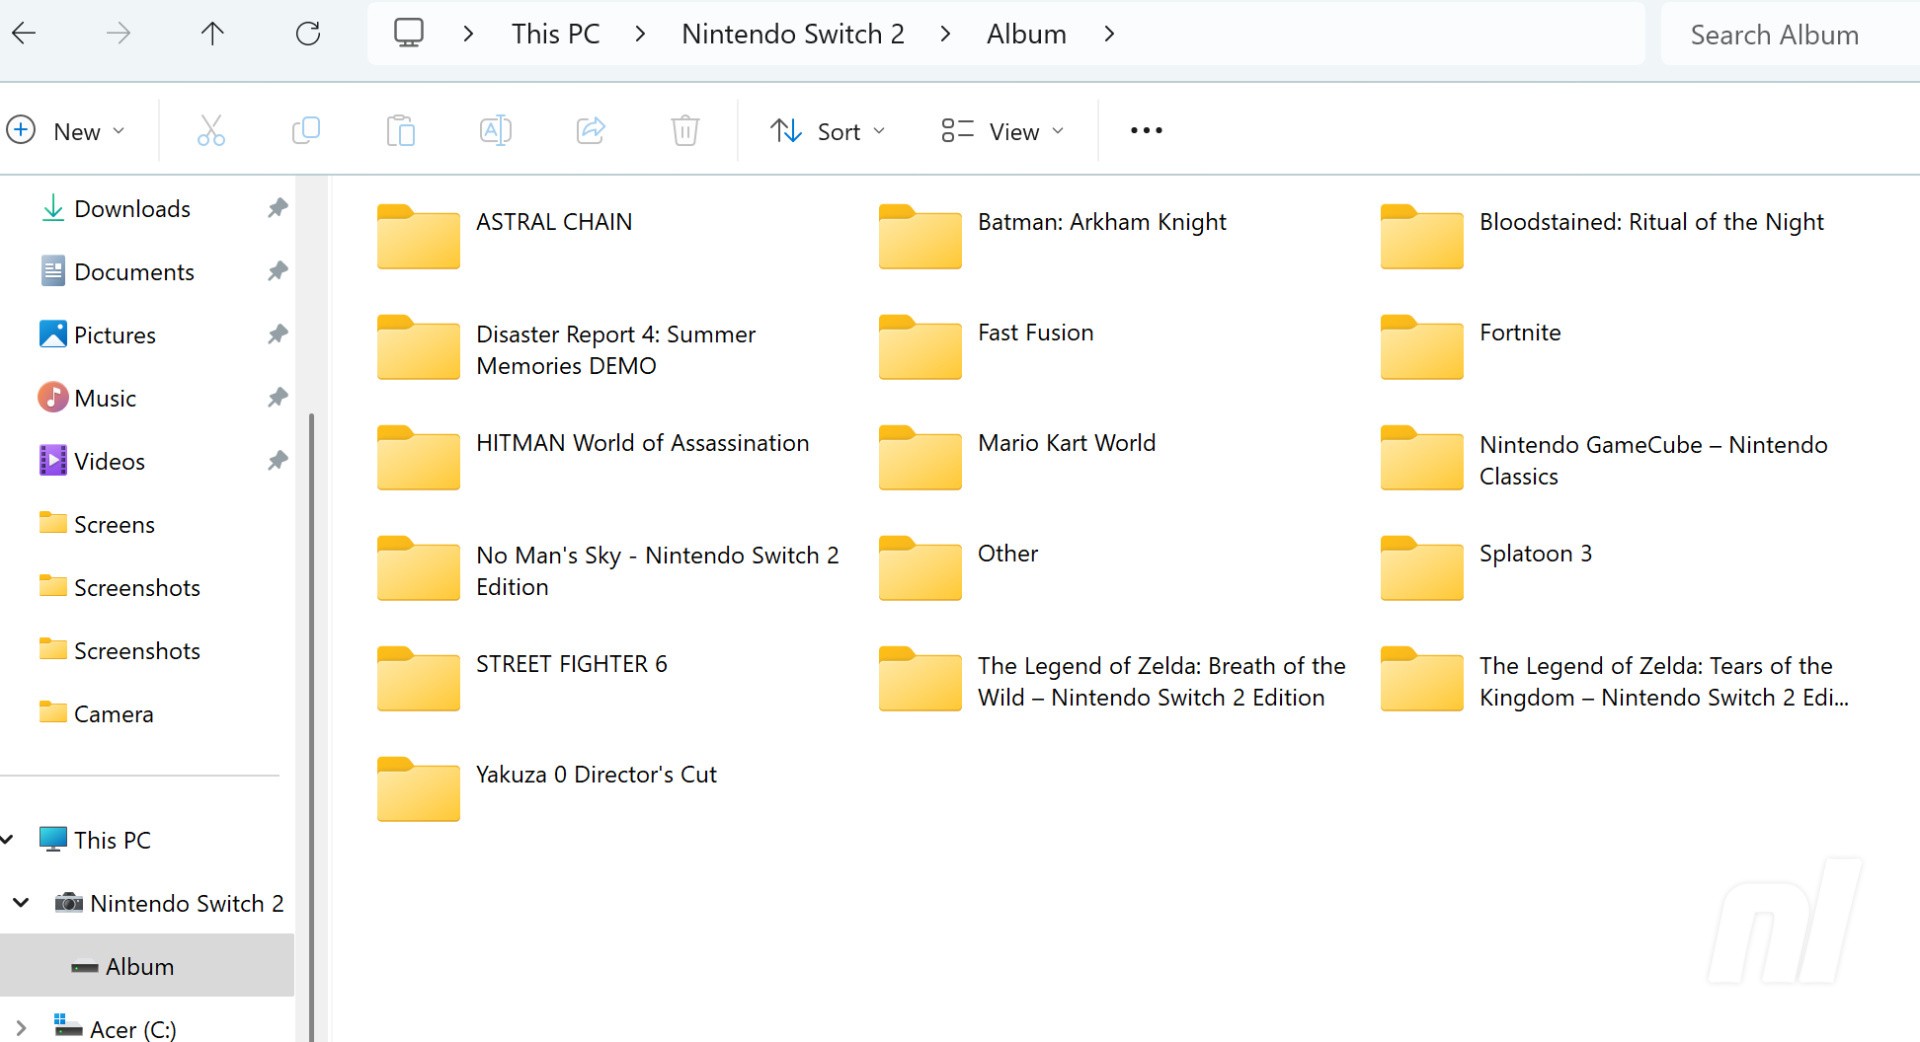Click the PC monitor icon in address bar
The image size is (1920, 1042).
[408, 33]
